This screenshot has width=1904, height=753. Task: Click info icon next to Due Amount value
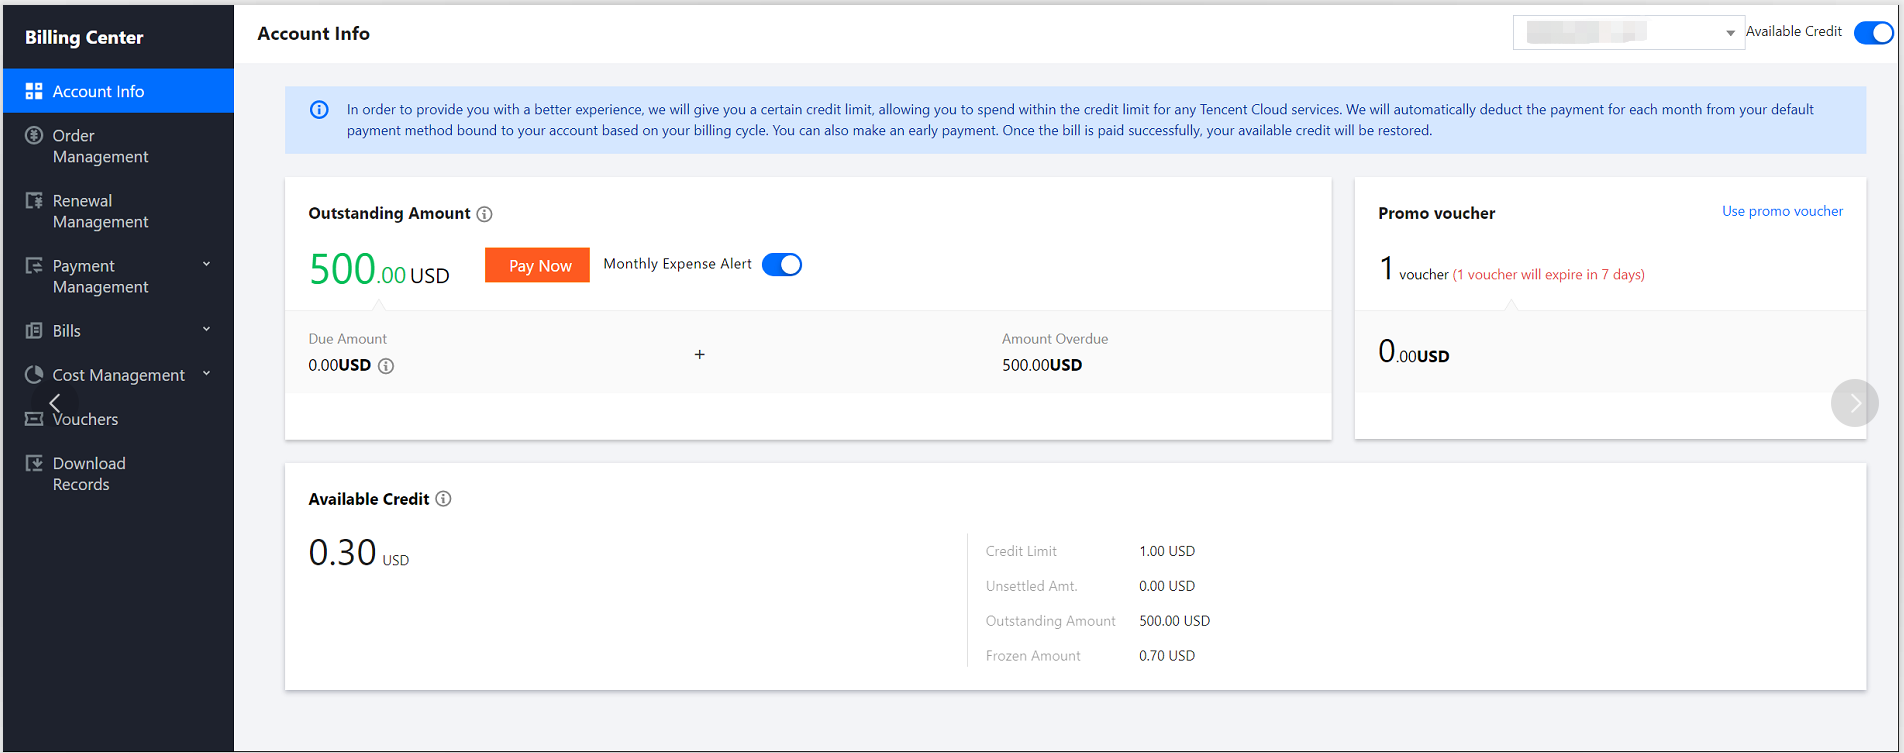pos(386,366)
